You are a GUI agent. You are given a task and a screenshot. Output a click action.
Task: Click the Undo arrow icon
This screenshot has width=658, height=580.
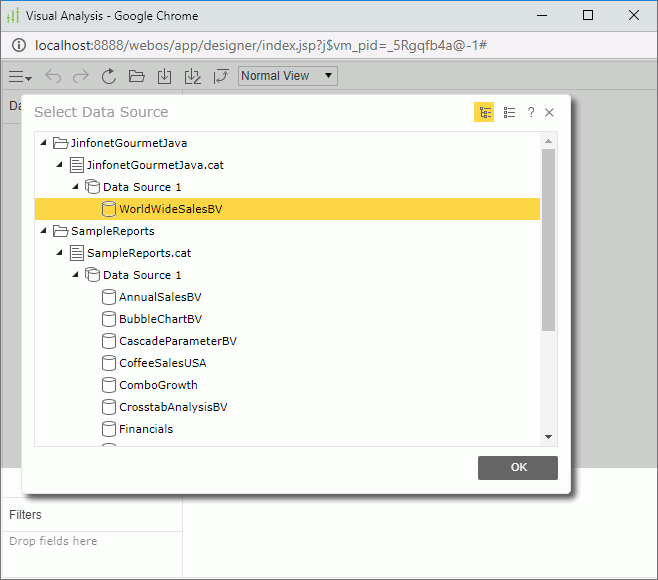coord(53,76)
